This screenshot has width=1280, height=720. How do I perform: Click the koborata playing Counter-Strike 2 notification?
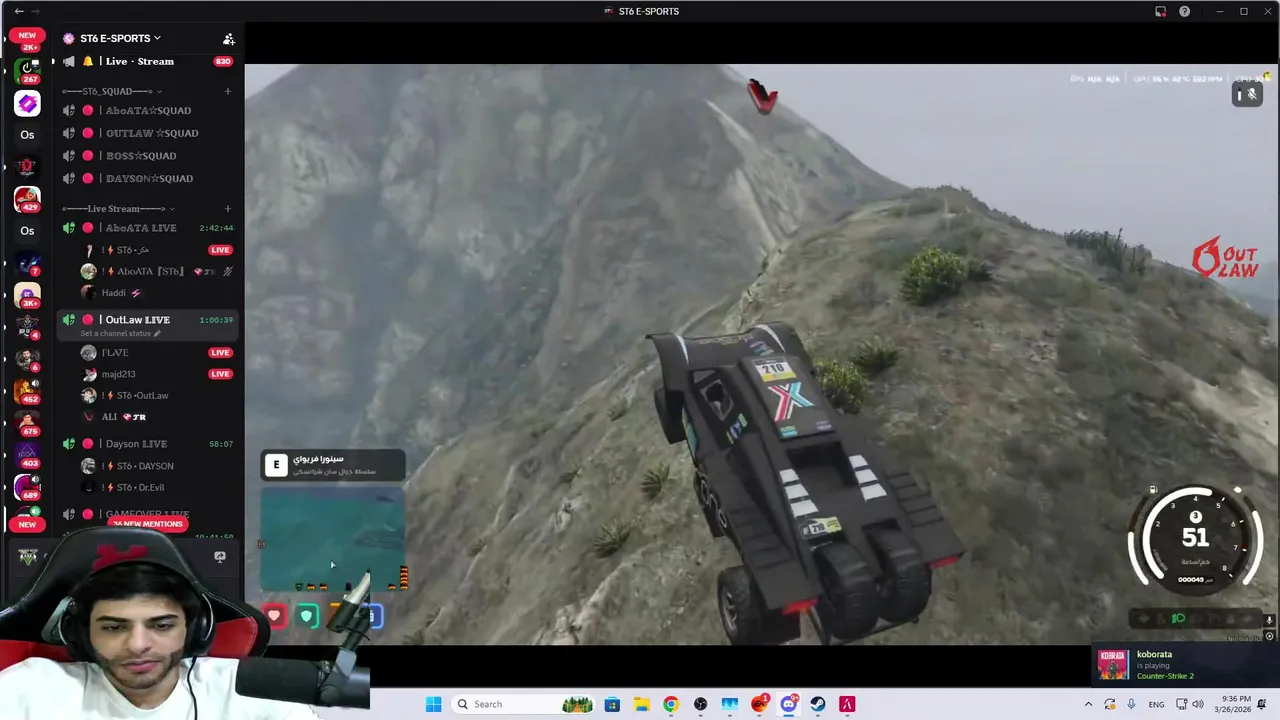(x=1182, y=665)
